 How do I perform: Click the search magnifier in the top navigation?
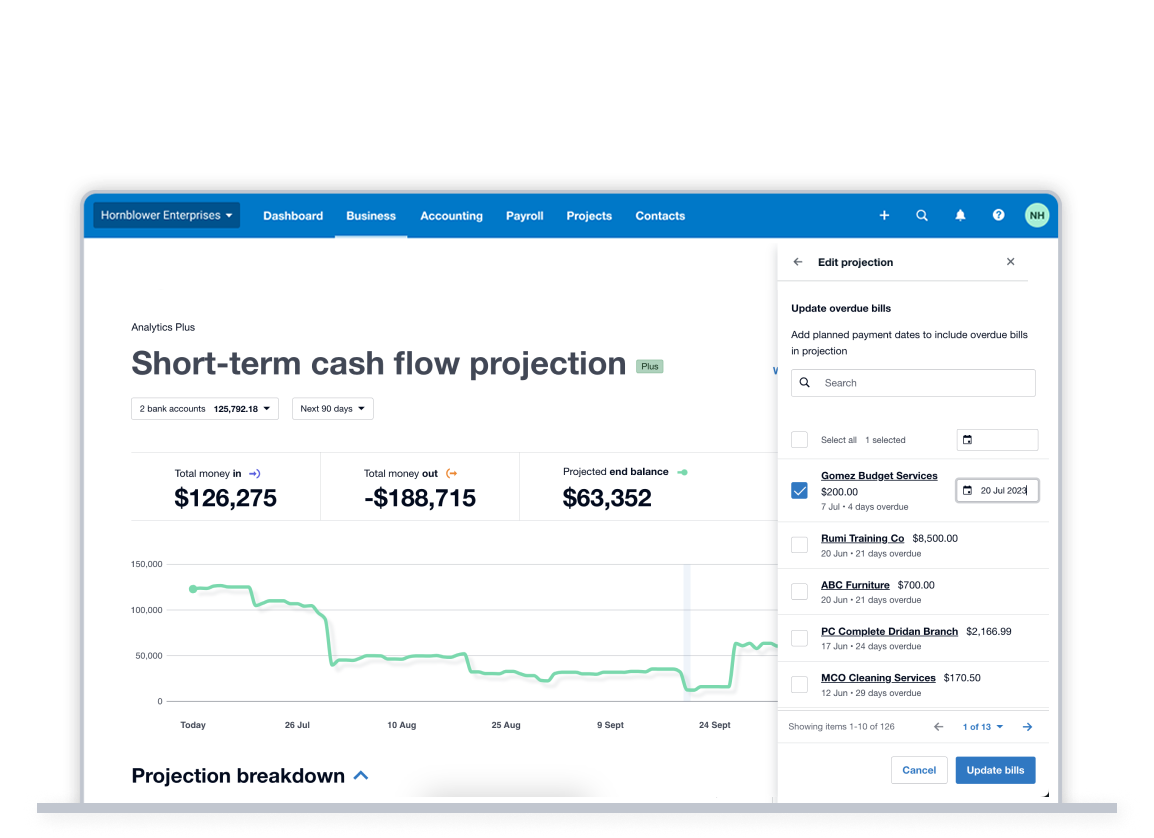(922, 215)
